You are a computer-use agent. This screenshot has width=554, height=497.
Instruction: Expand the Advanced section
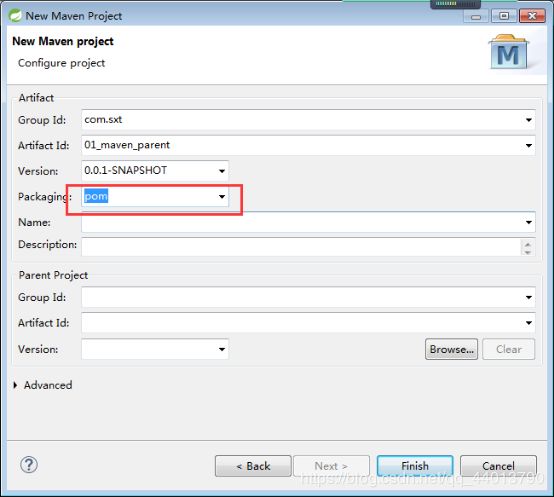pos(15,385)
